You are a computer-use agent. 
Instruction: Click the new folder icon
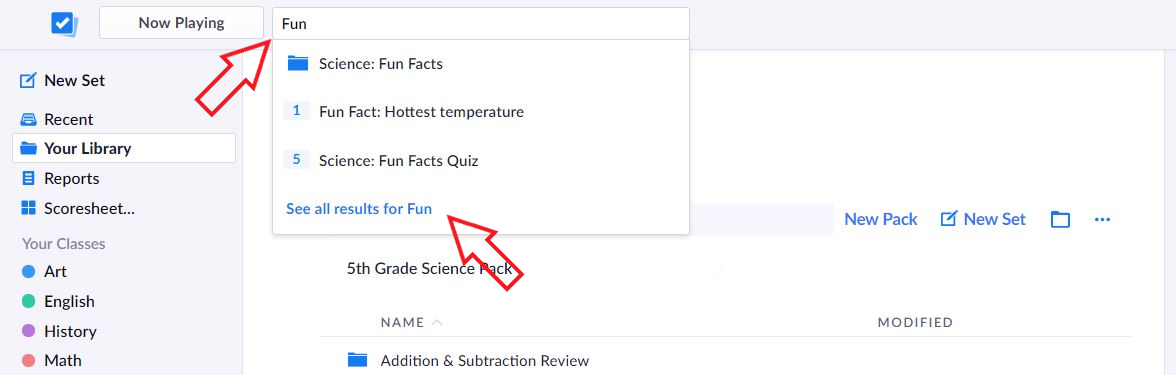click(1060, 220)
